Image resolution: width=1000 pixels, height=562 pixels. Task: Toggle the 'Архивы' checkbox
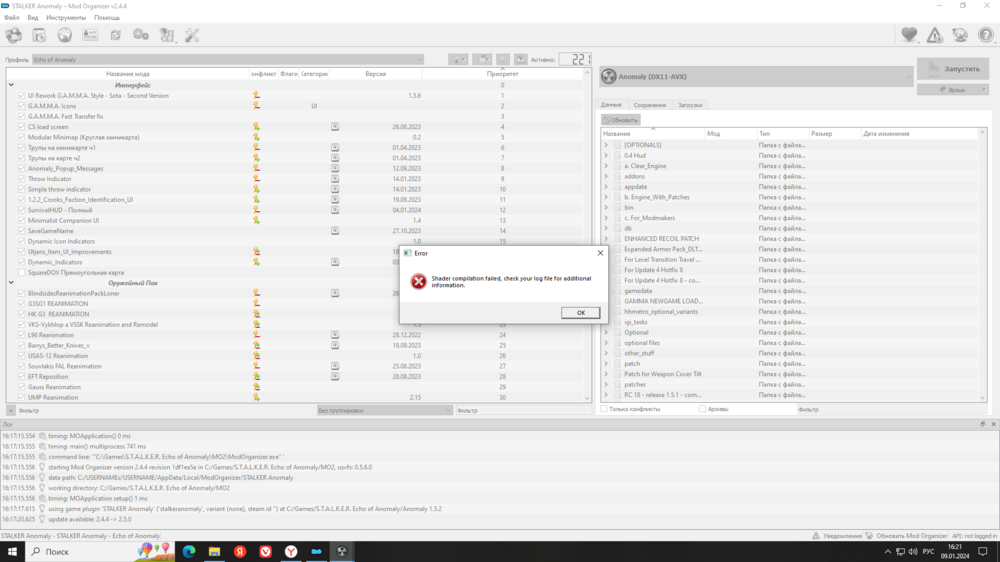702,409
